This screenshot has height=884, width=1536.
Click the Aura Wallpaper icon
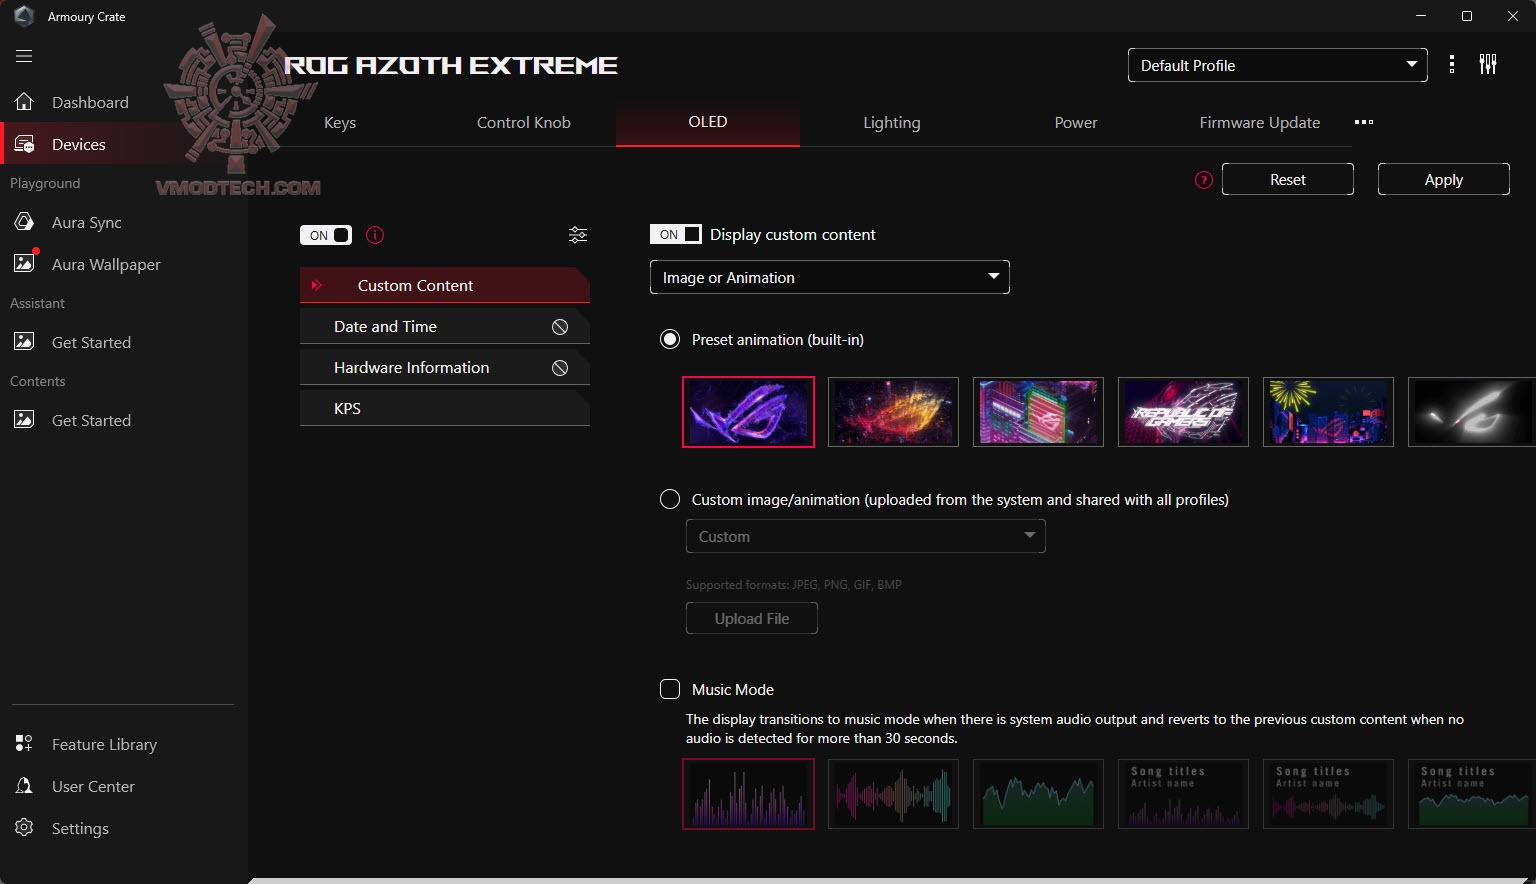click(24, 264)
